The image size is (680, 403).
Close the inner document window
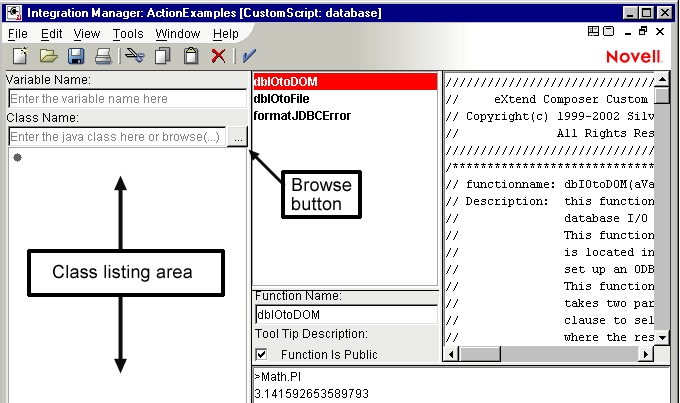660,31
